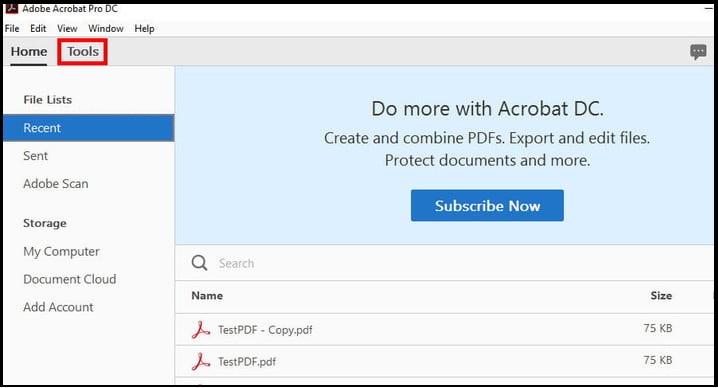718x388 pixels.
Task: Open the Window menu
Action: point(106,28)
